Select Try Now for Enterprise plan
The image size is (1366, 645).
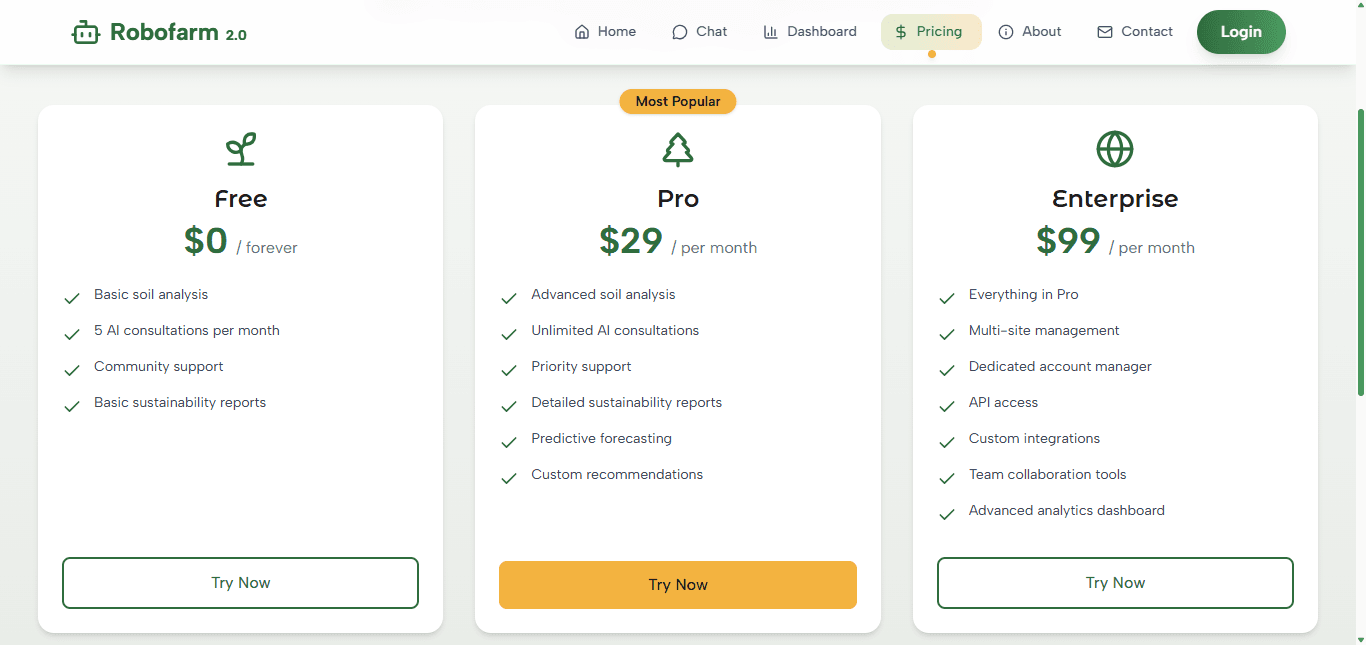(1115, 583)
